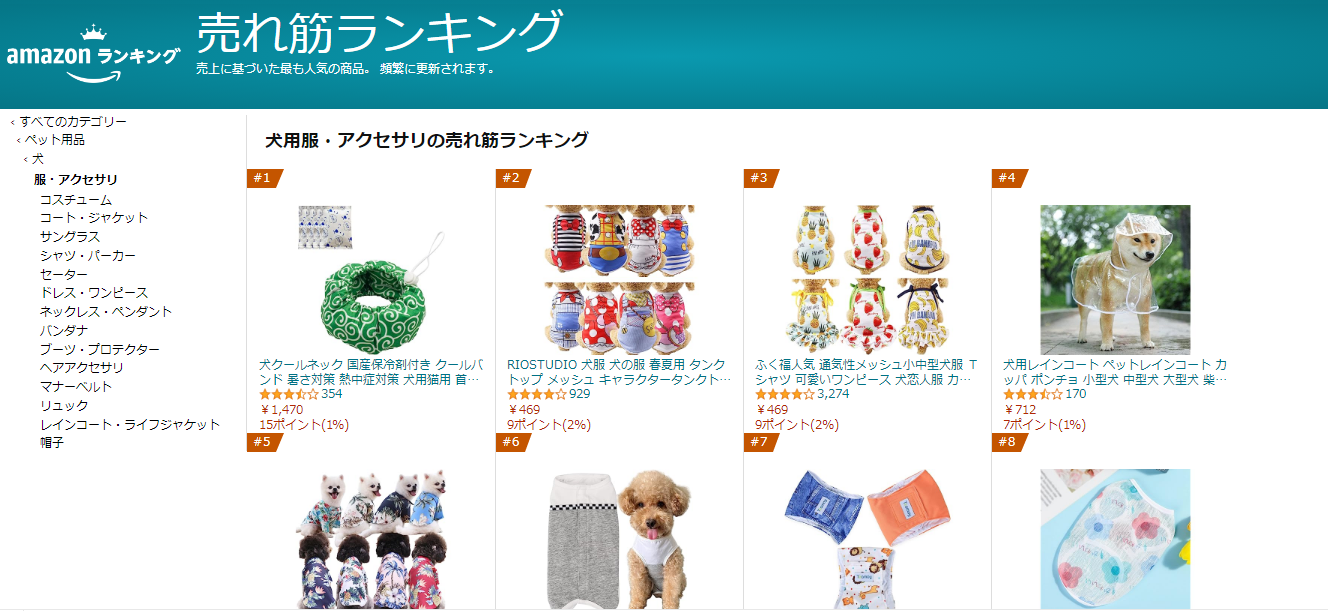Click the 3,274 review count link
This screenshot has width=1328, height=611.
834,394
